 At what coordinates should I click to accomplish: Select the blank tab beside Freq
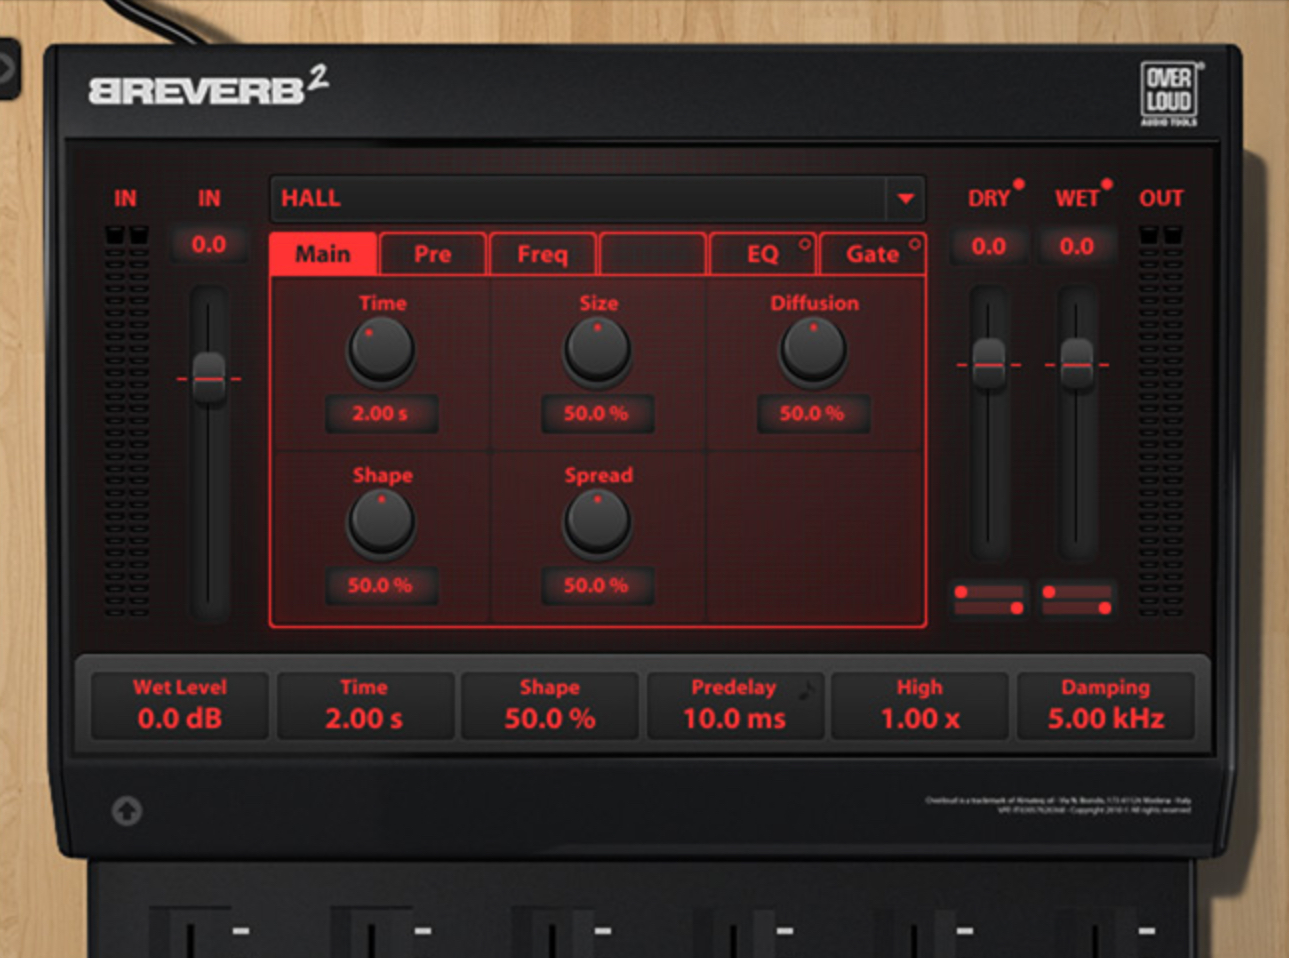(x=652, y=254)
